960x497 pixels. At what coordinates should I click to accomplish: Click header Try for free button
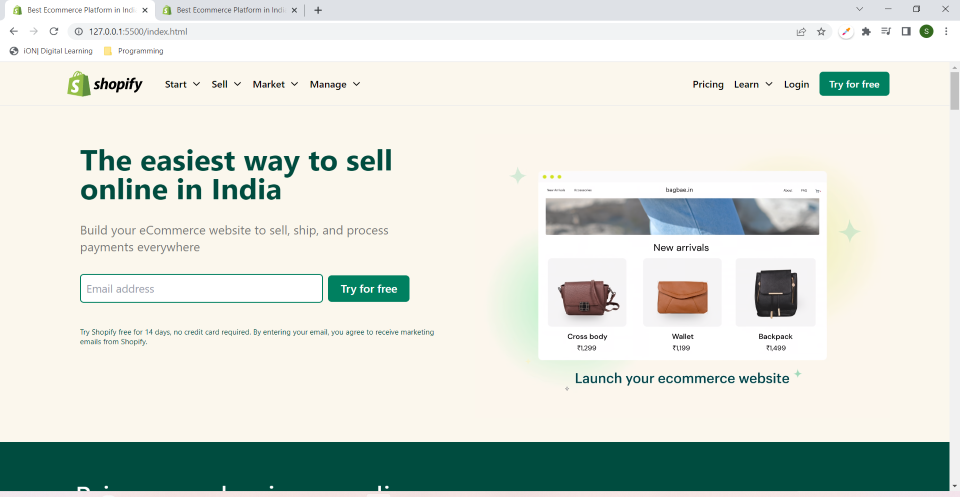pos(854,84)
